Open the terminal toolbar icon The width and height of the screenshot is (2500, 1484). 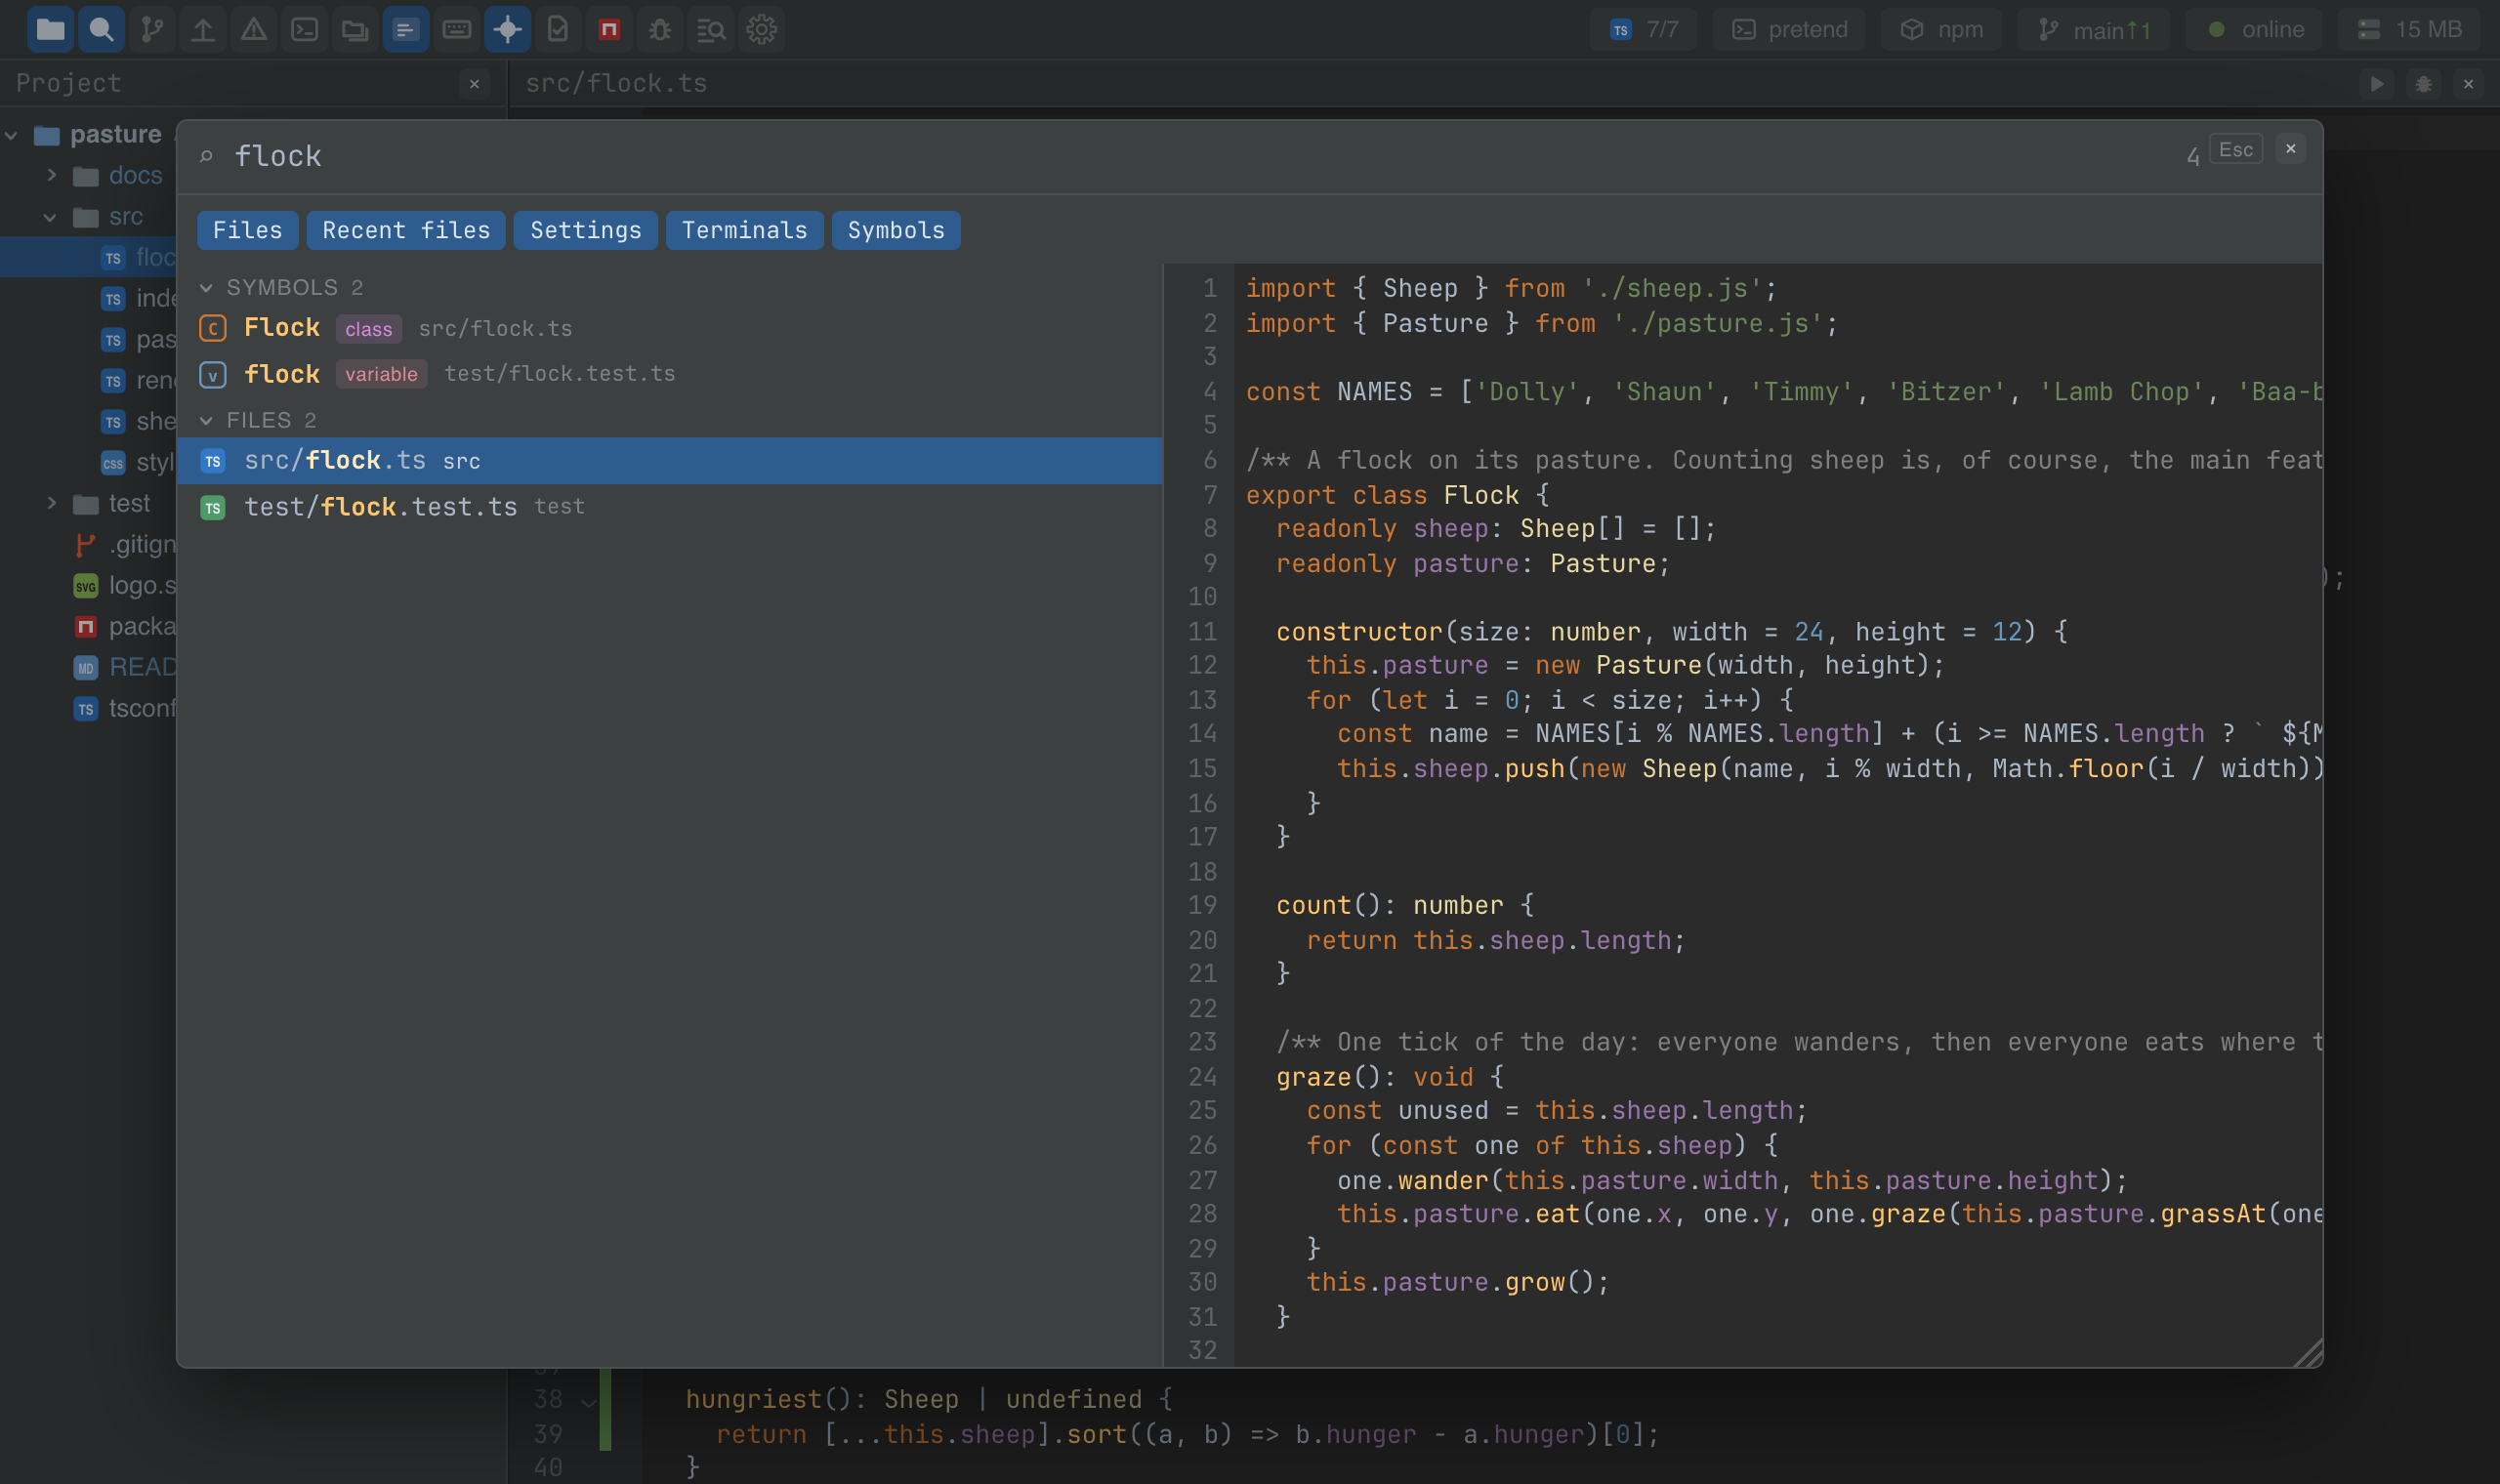tap(305, 29)
